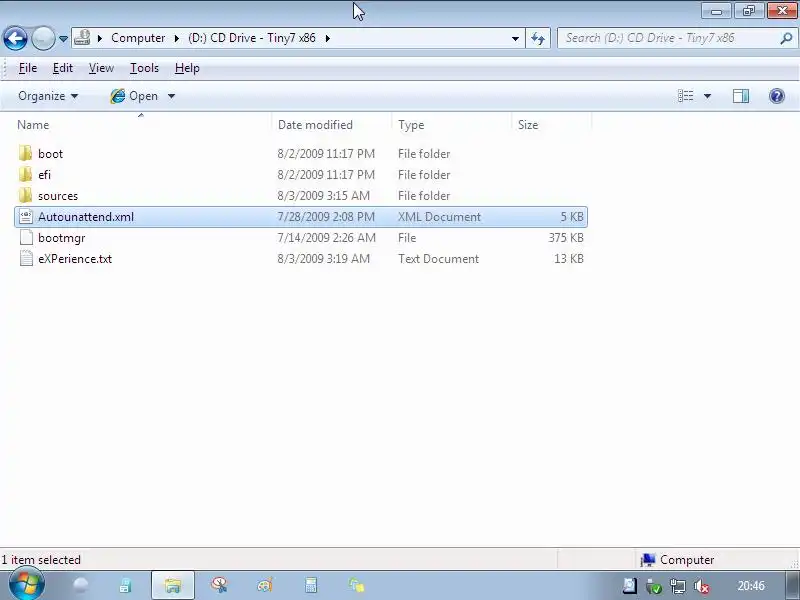
Task: Go back with the Back arrow button
Action: (15, 38)
